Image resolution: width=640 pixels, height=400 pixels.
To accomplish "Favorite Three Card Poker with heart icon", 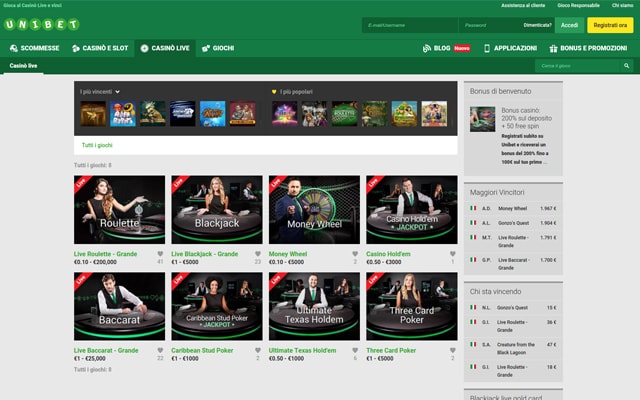I will [453, 350].
